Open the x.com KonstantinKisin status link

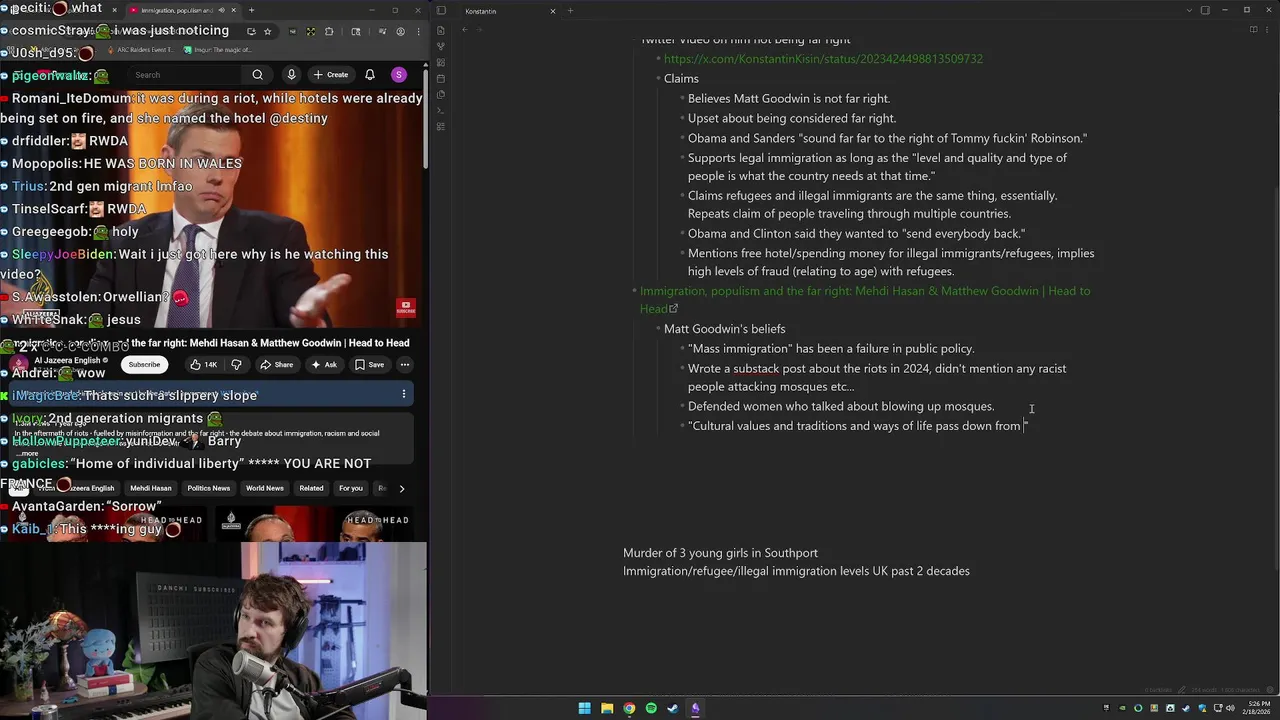(823, 59)
